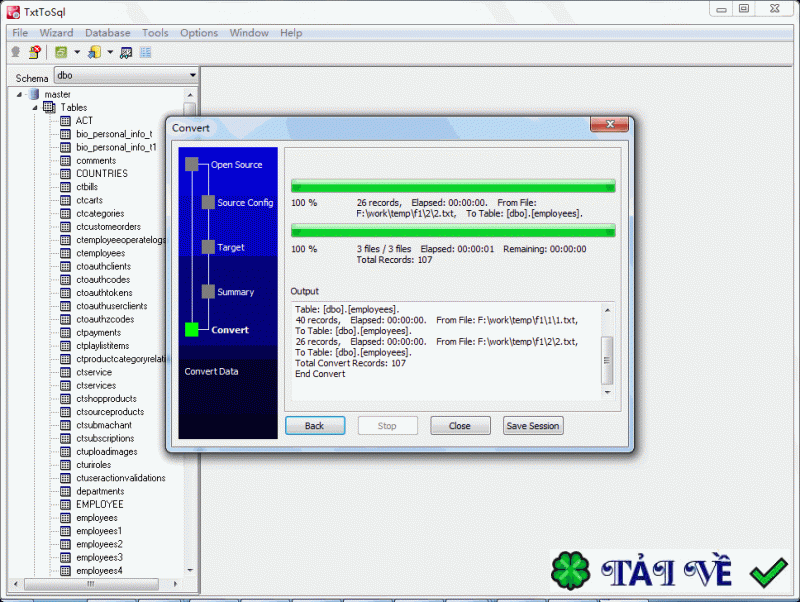Click the Back button in Convert dialog
The image size is (800, 602).
coord(315,425)
